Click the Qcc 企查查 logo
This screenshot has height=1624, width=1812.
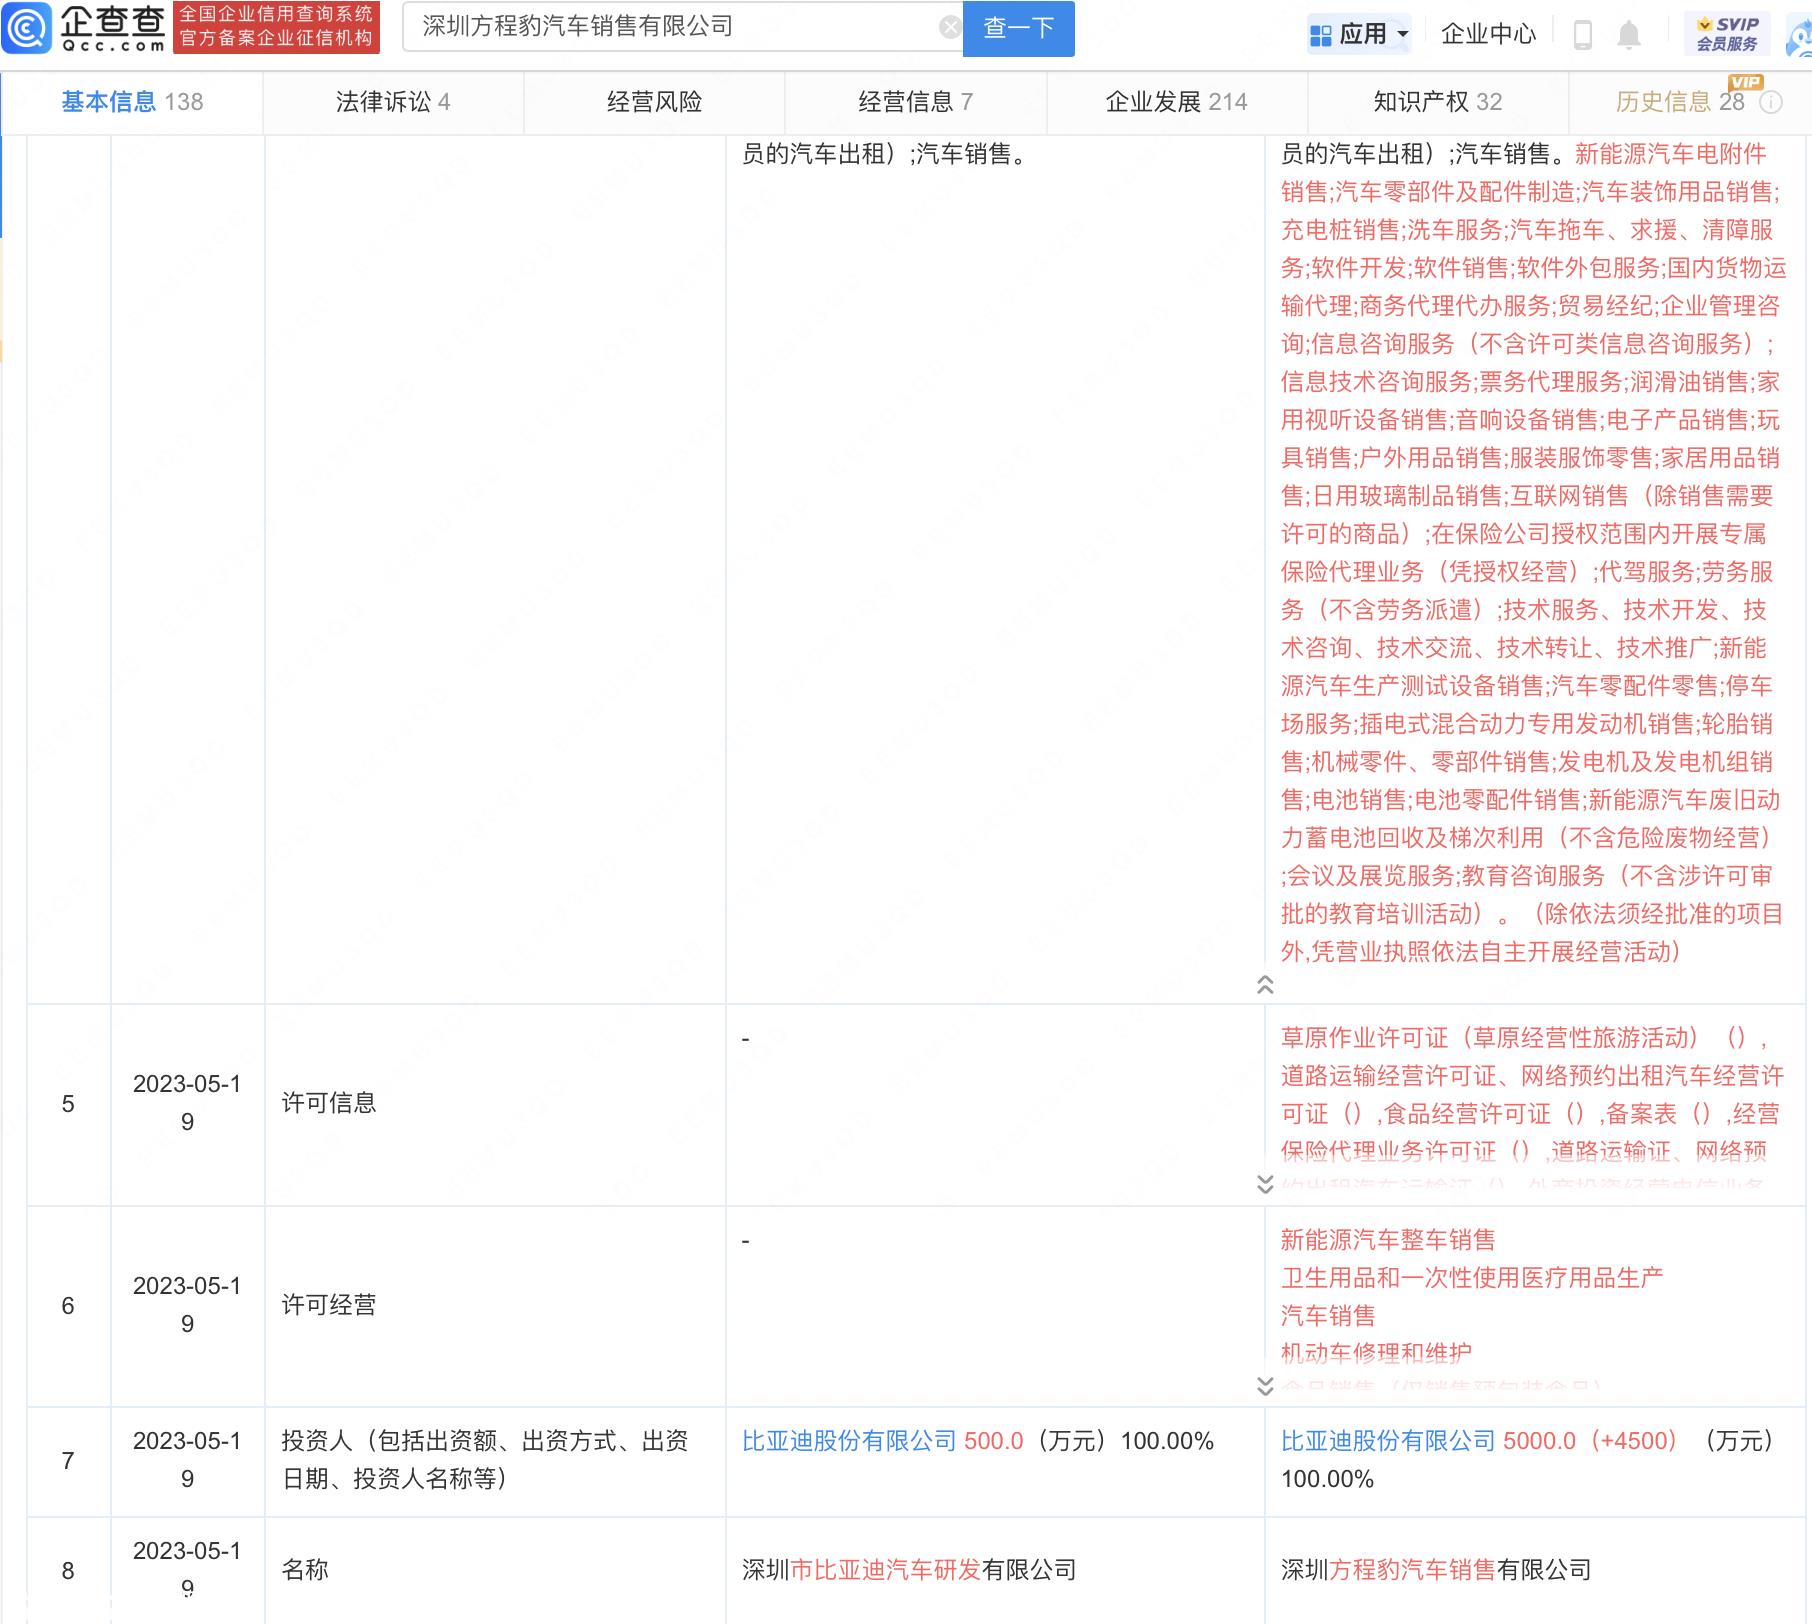(x=84, y=28)
